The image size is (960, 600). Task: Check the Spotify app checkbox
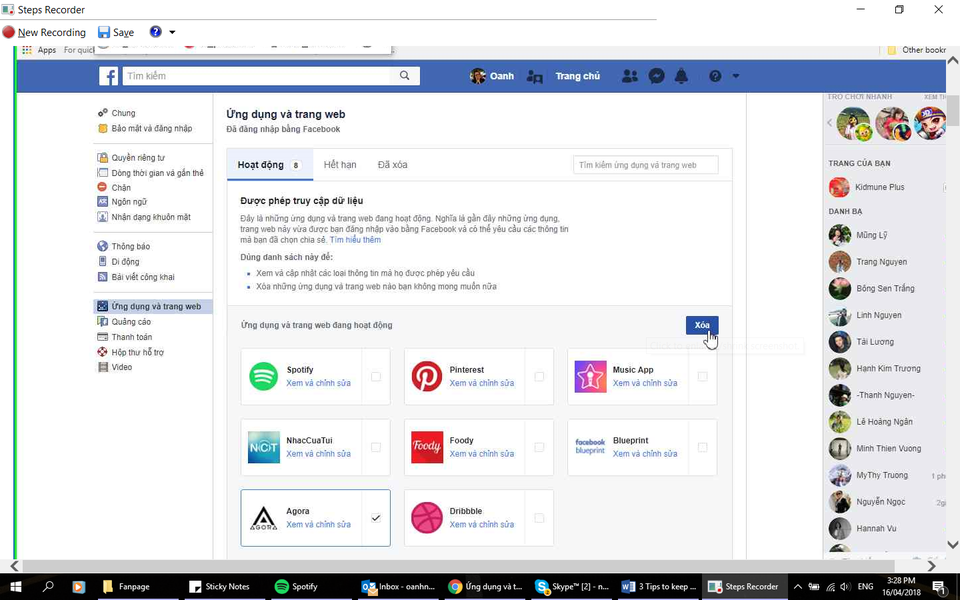[x=375, y=377]
